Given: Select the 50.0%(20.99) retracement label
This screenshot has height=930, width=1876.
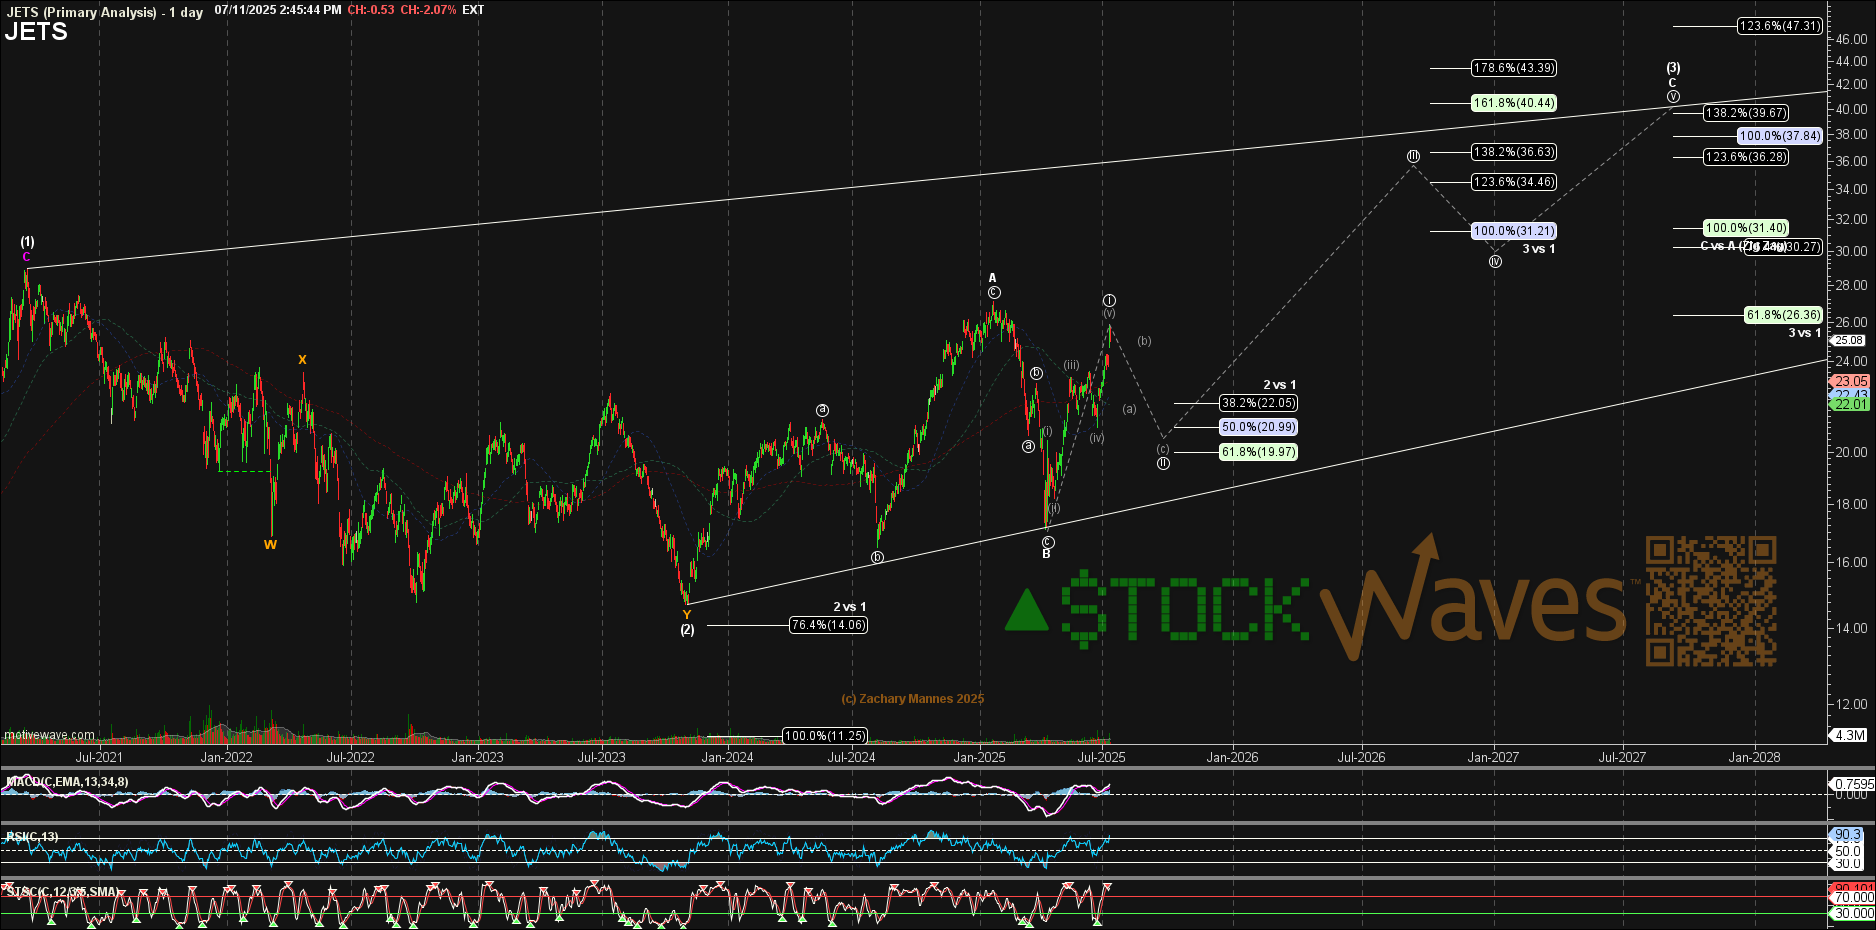Looking at the screenshot, I should tap(1258, 427).
